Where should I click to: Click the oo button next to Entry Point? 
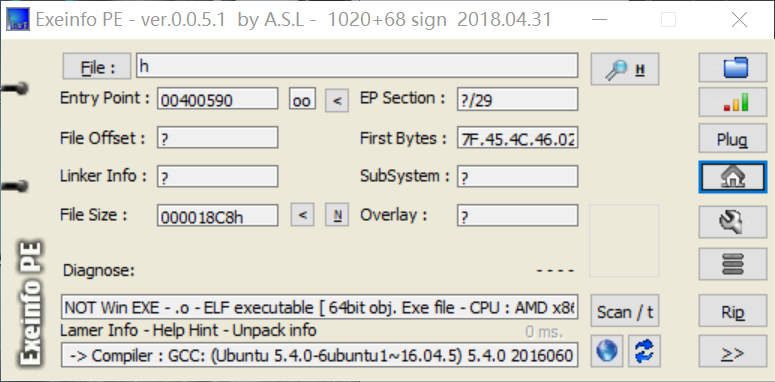[302, 100]
